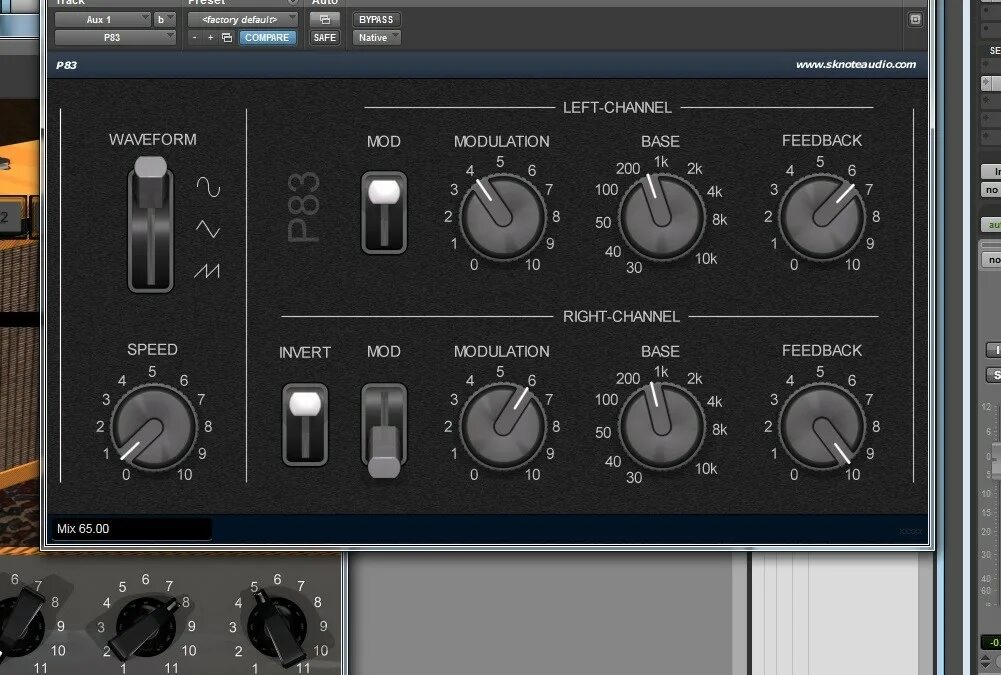Click the plus preset button
1001x675 pixels.
210,38
